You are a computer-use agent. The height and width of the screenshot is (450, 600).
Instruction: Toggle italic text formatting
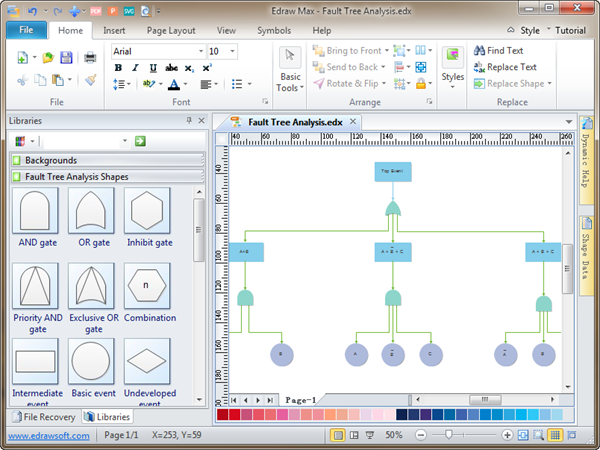[135, 68]
